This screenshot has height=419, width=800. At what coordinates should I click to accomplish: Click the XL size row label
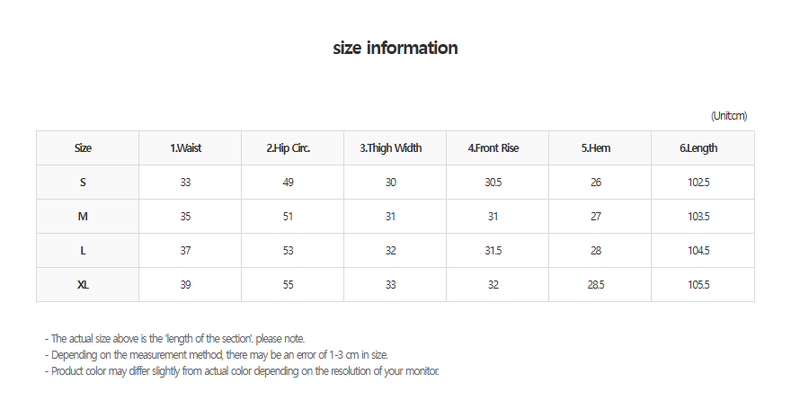pyautogui.click(x=83, y=285)
